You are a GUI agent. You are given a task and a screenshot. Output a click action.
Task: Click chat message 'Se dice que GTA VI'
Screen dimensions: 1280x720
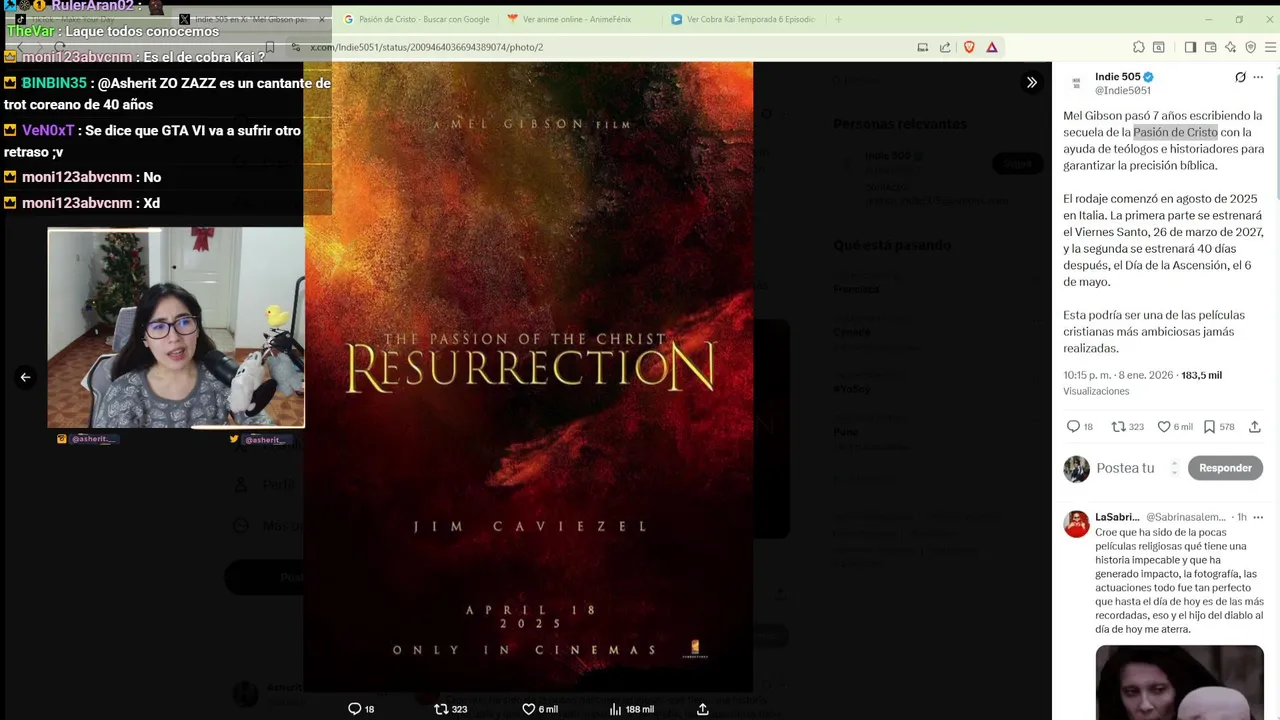pyautogui.click(x=152, y=141)
